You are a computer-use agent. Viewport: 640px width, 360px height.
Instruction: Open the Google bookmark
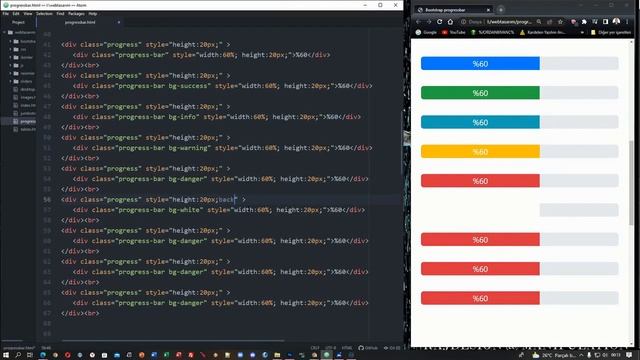pos(426,32)
